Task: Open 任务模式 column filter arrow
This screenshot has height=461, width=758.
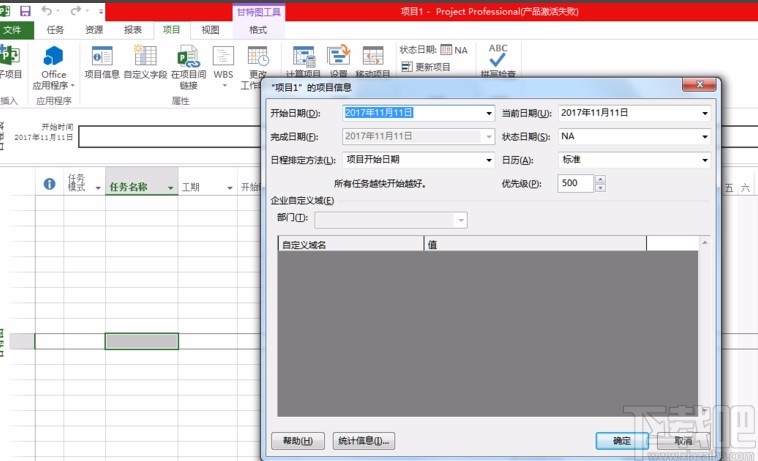Action: pyautogui.click(x=98, y=188)
